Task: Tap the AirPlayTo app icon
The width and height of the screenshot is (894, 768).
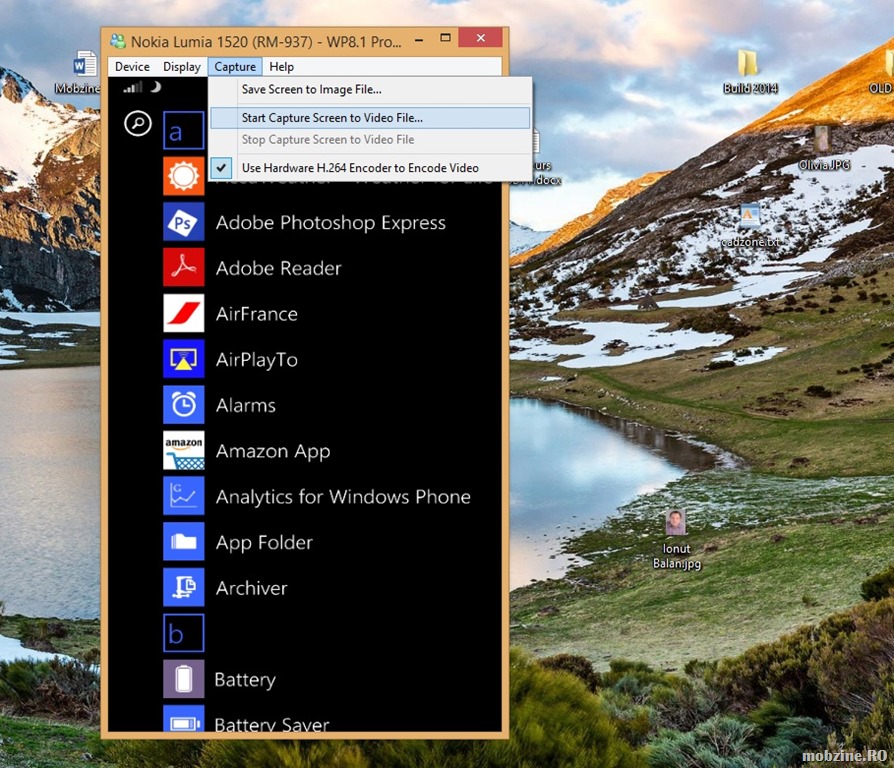Action: pyautogui.click(x=184, y=359)
